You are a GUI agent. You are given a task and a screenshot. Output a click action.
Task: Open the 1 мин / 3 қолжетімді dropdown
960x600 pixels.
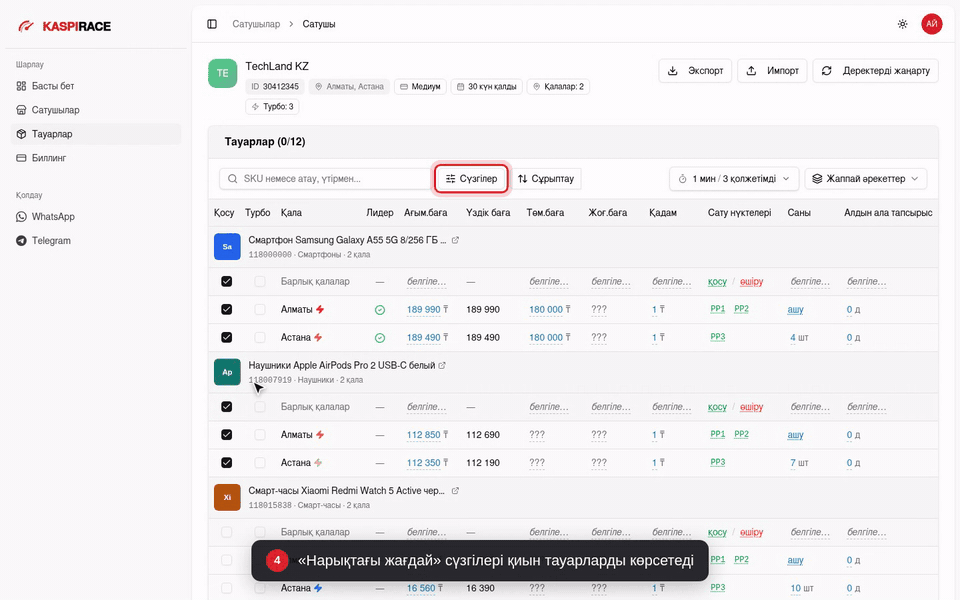(x=733, y=179)
